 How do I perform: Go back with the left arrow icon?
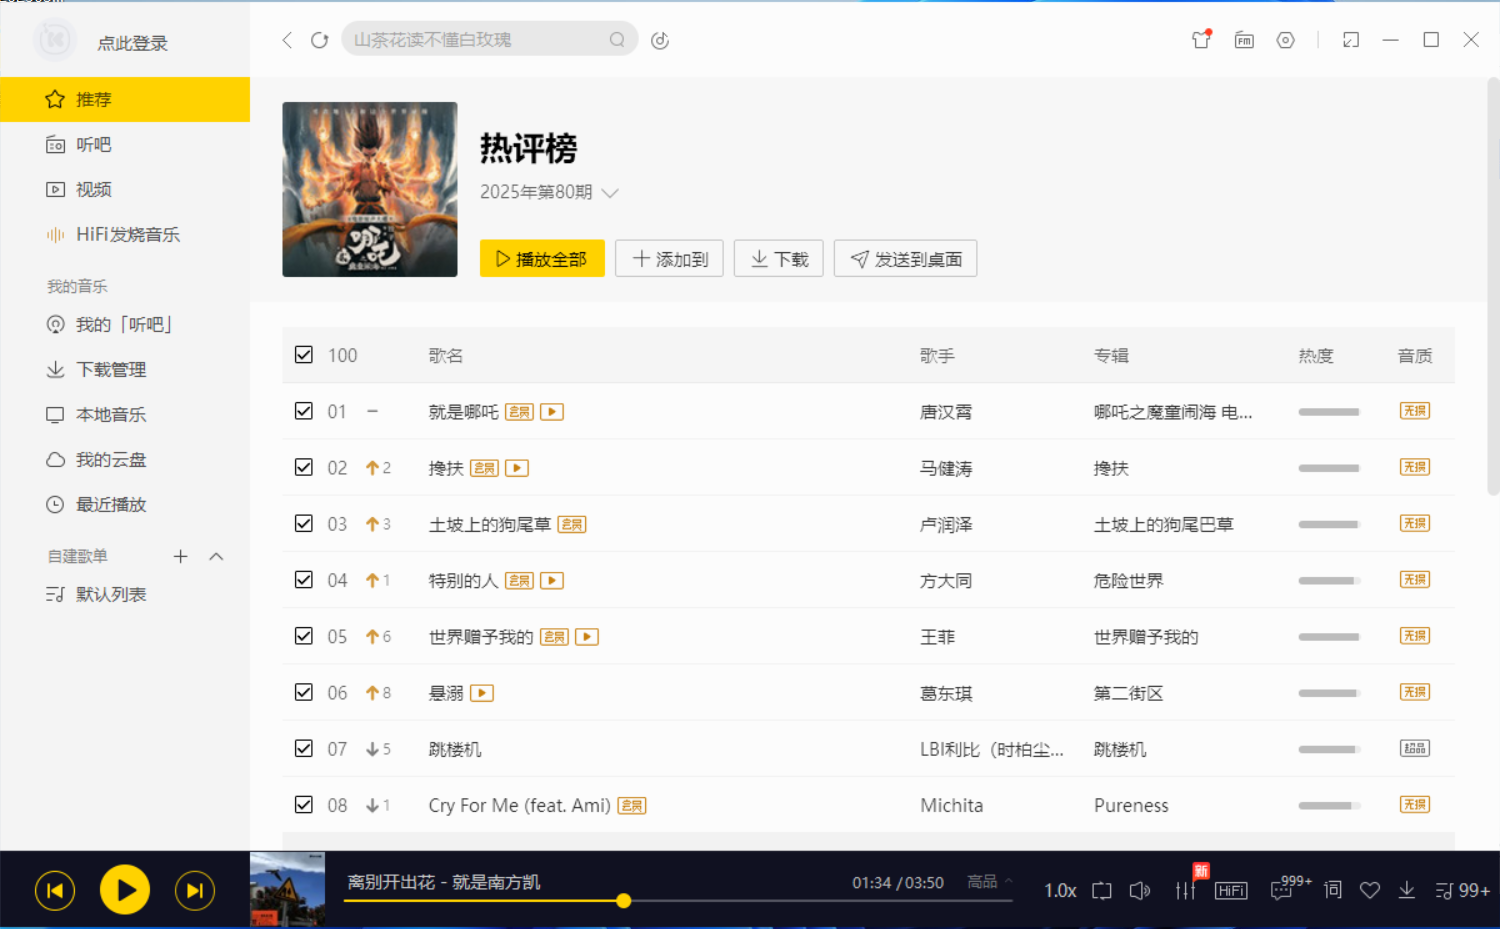[x=287, y=40]
